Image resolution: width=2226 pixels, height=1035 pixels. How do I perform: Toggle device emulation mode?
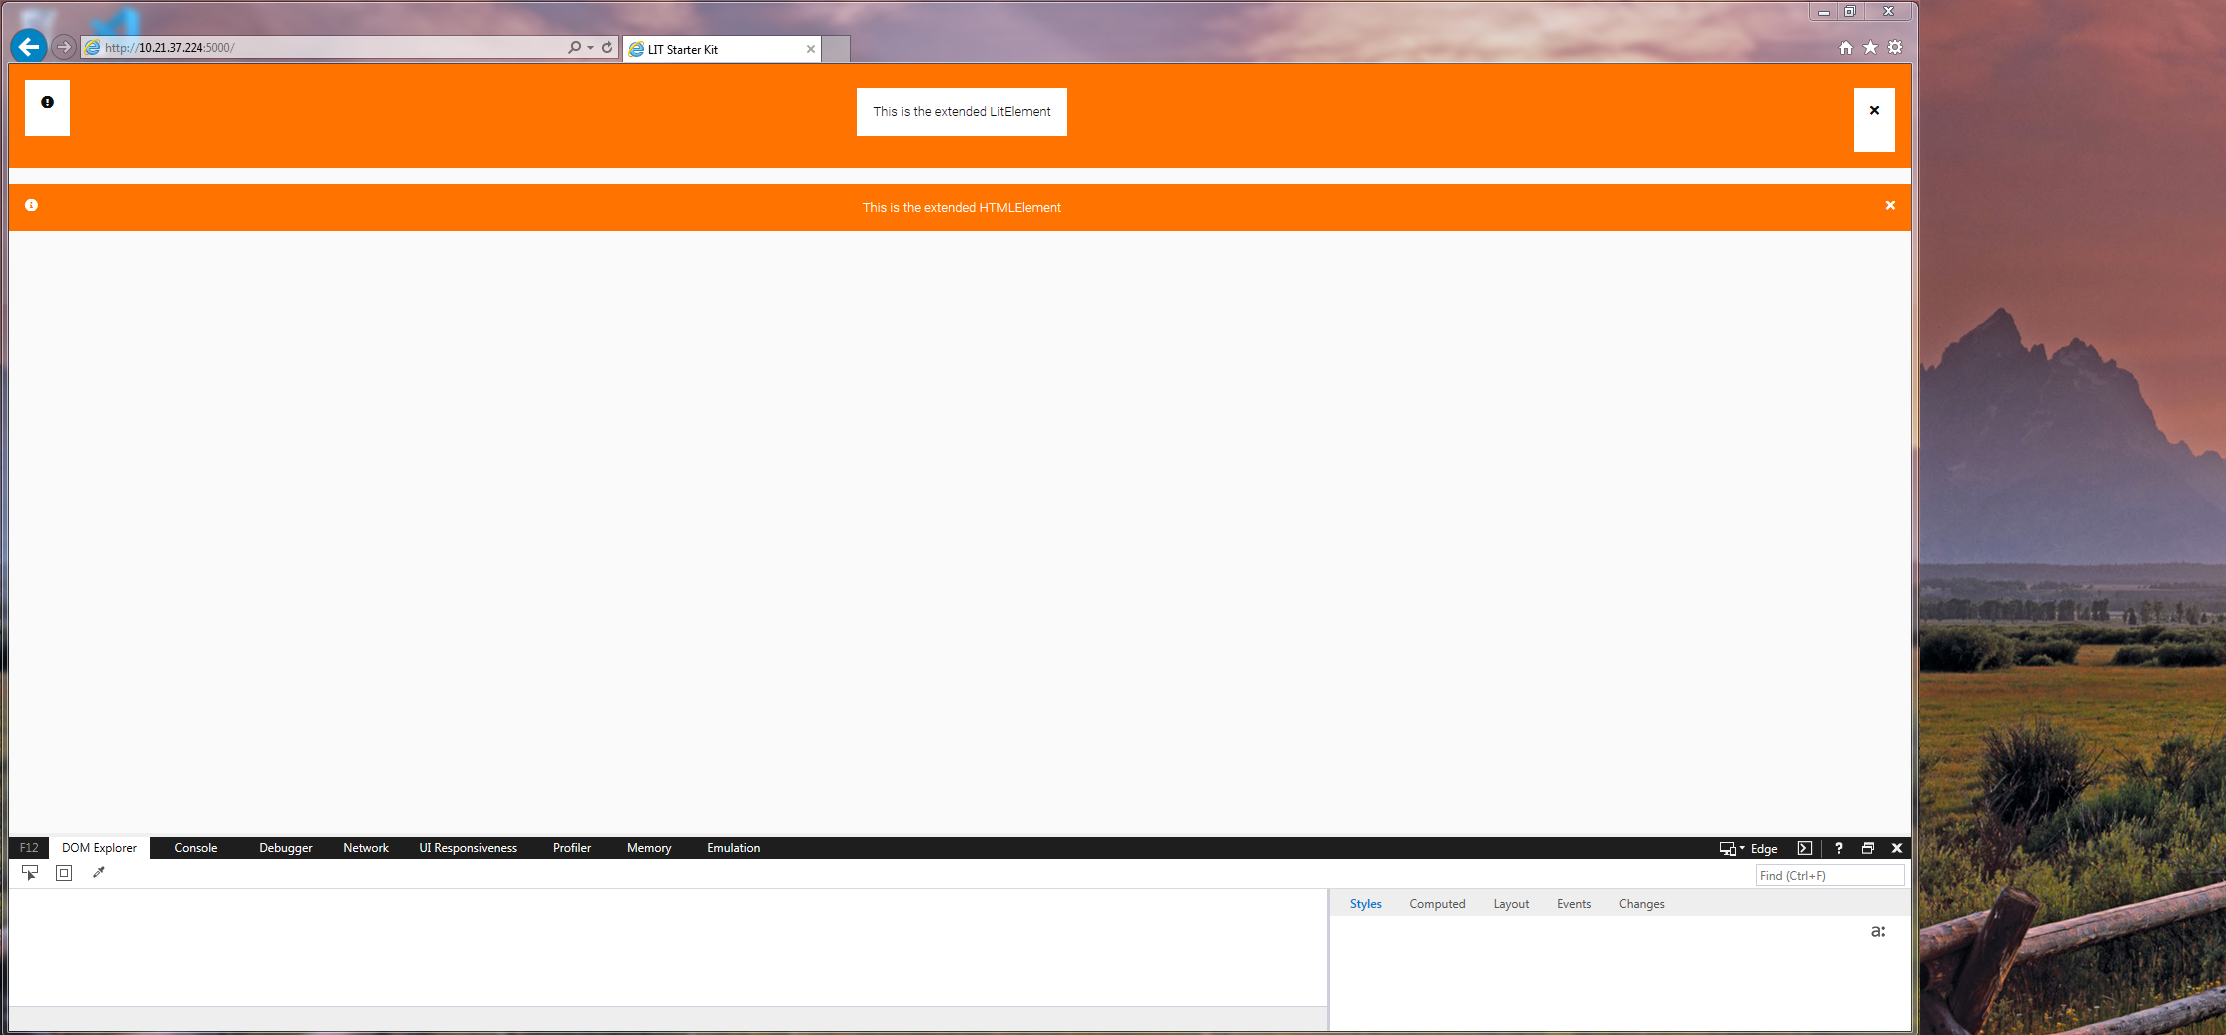[x=1727, y=848]
